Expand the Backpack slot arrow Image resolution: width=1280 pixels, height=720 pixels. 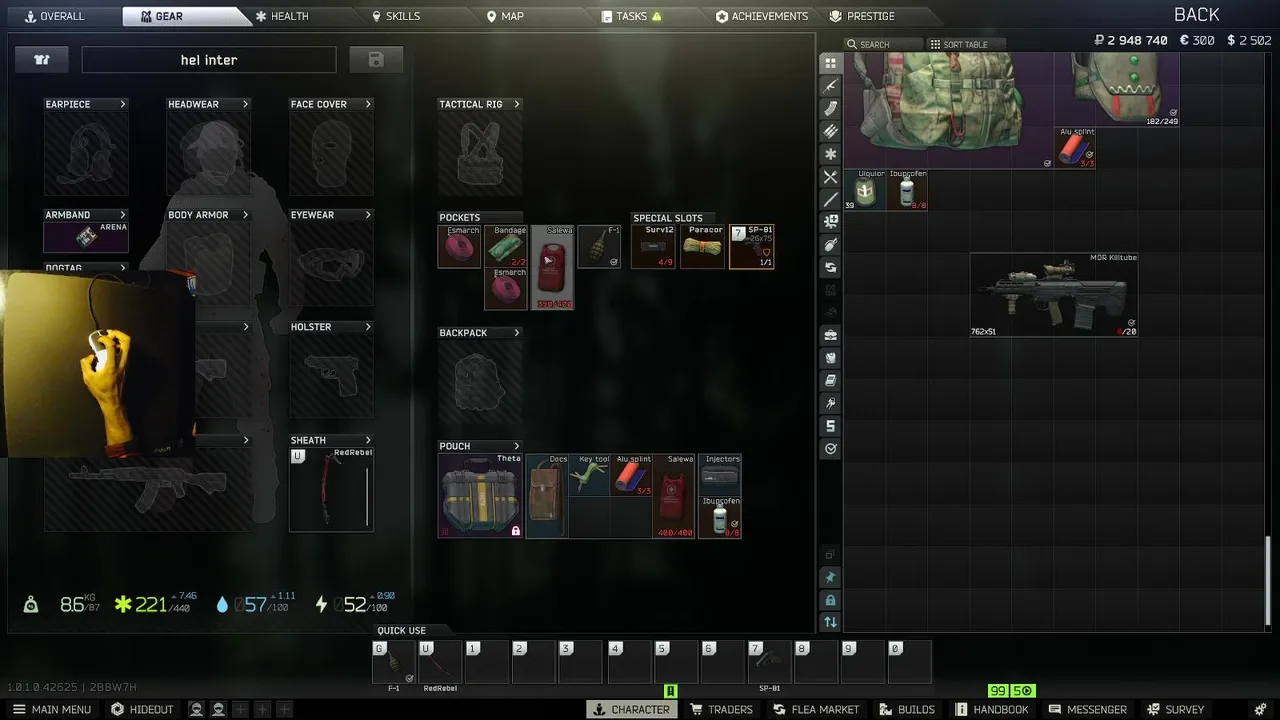coord(516,333)
